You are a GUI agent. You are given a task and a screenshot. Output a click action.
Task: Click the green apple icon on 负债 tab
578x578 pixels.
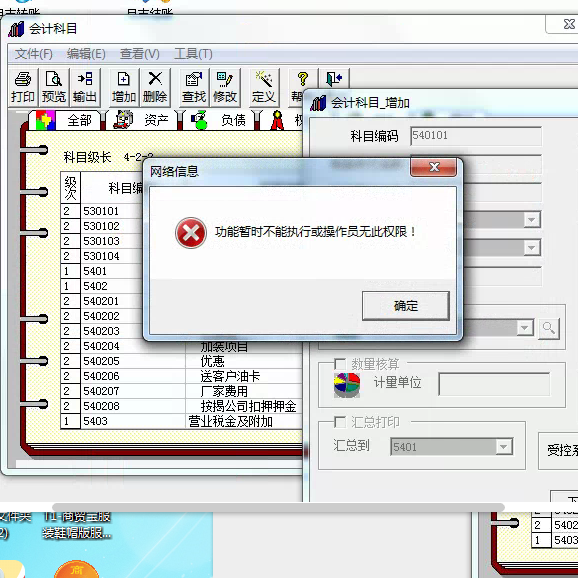click(200, 120)
